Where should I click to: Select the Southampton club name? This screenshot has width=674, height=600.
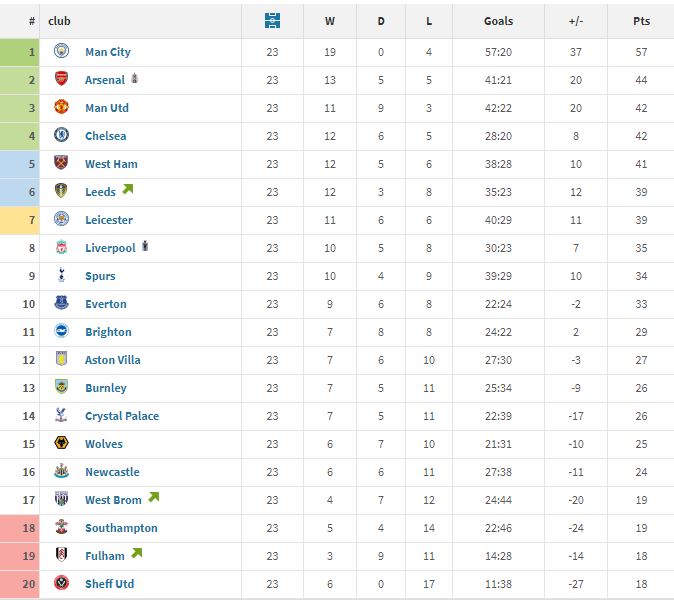tap(121, 528)
